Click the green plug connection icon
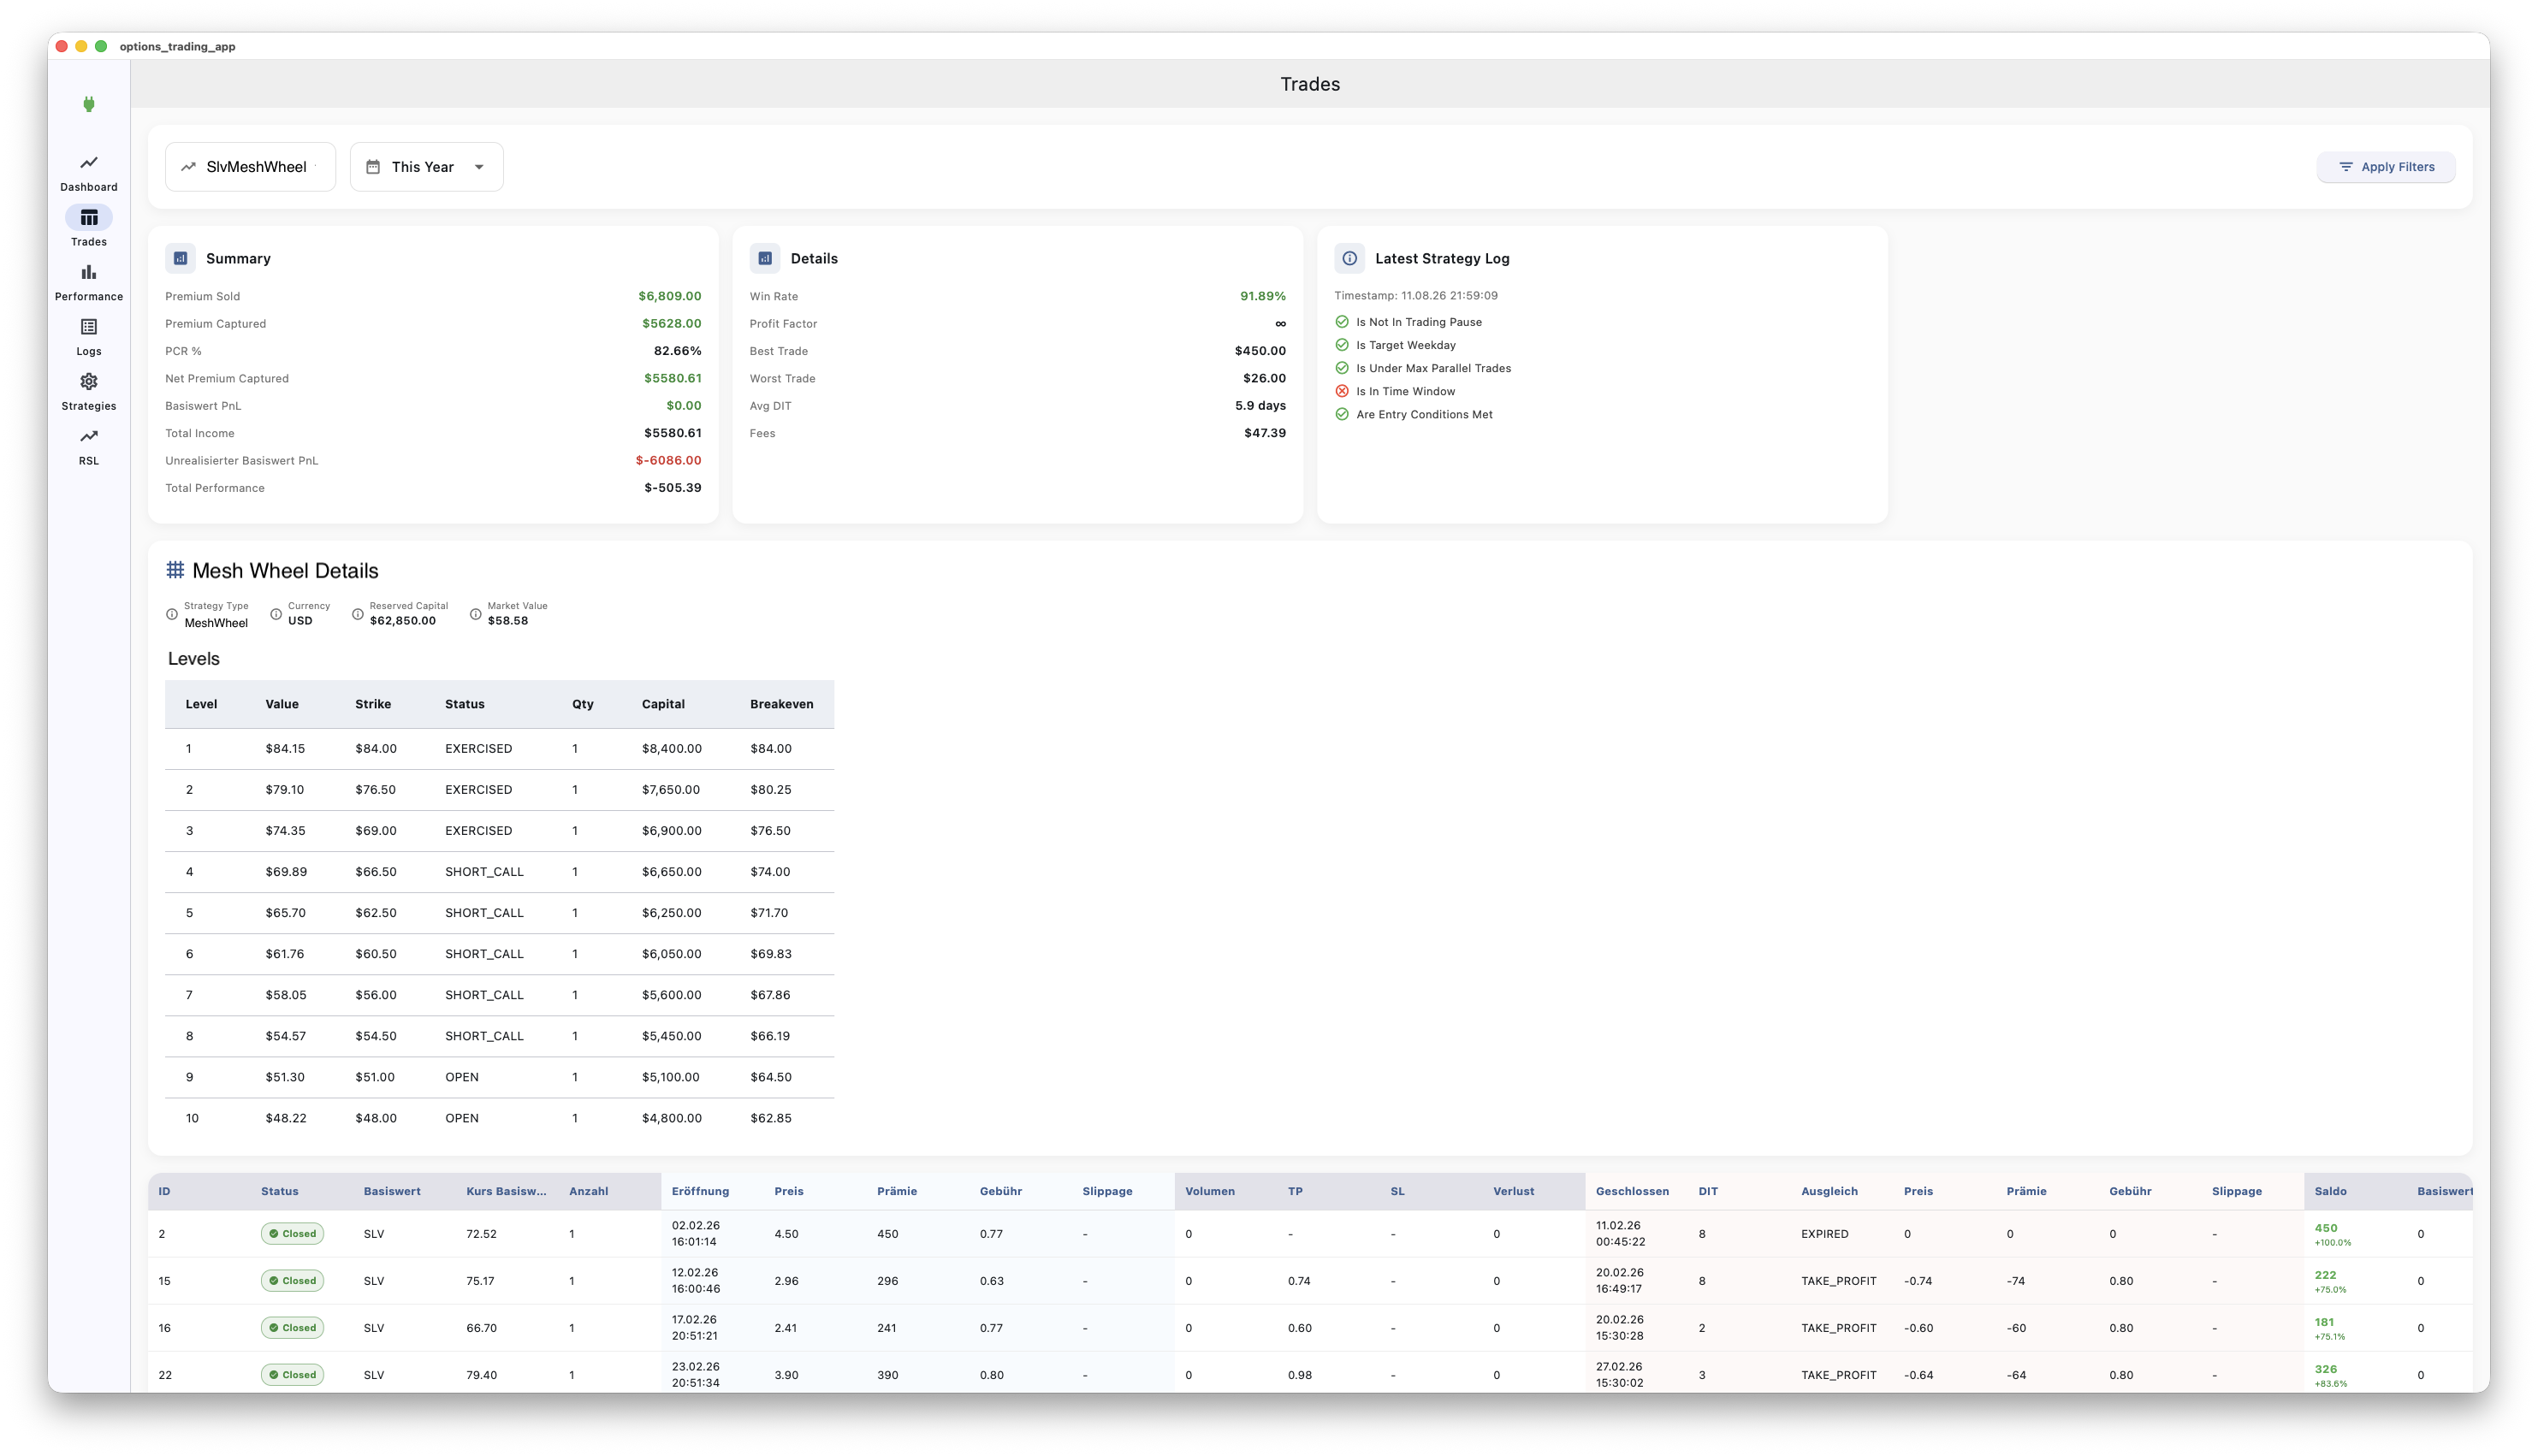Image resolution: width=2538 pixels, height=1456 pixels. [x=88, y=104]
